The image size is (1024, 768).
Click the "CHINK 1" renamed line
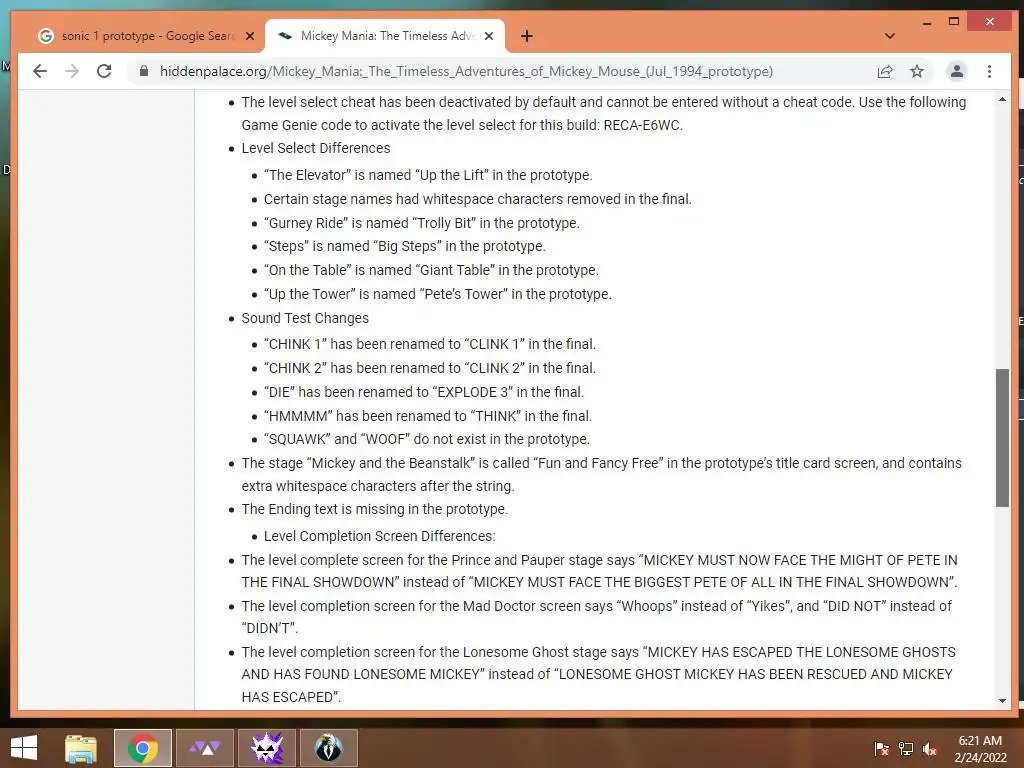tap(430, 344)
